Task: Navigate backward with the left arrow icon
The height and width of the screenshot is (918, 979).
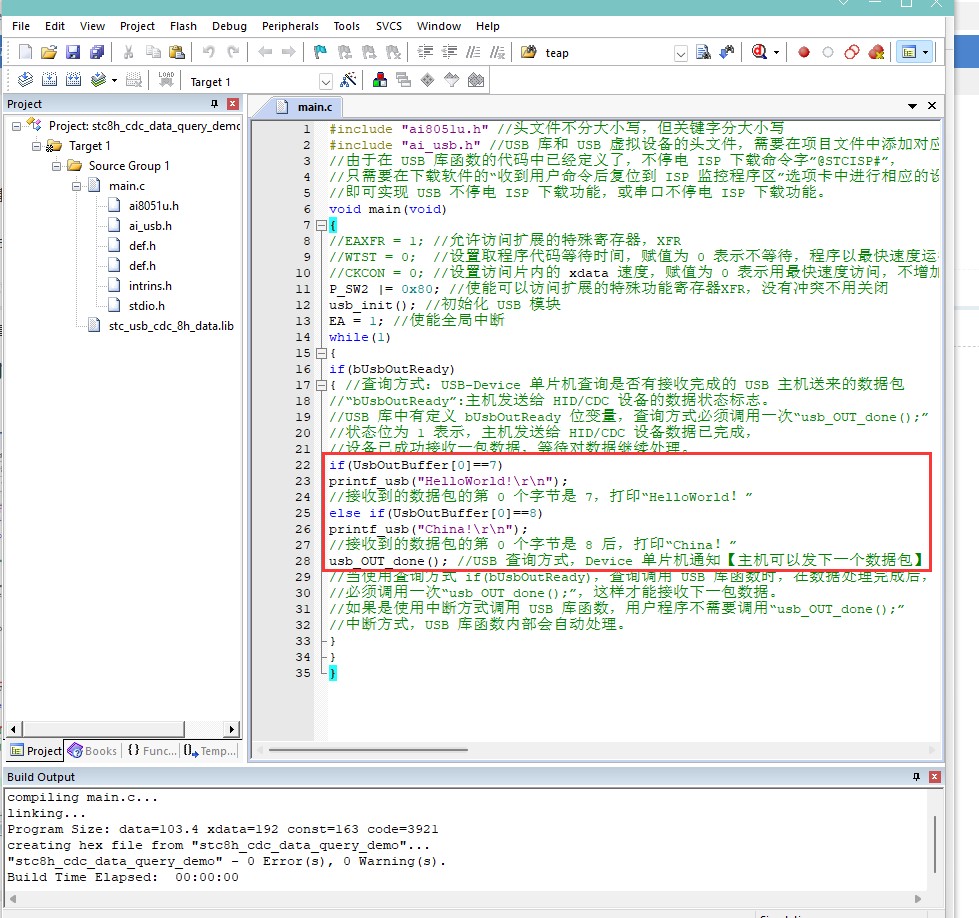Action: pos(265,52)
